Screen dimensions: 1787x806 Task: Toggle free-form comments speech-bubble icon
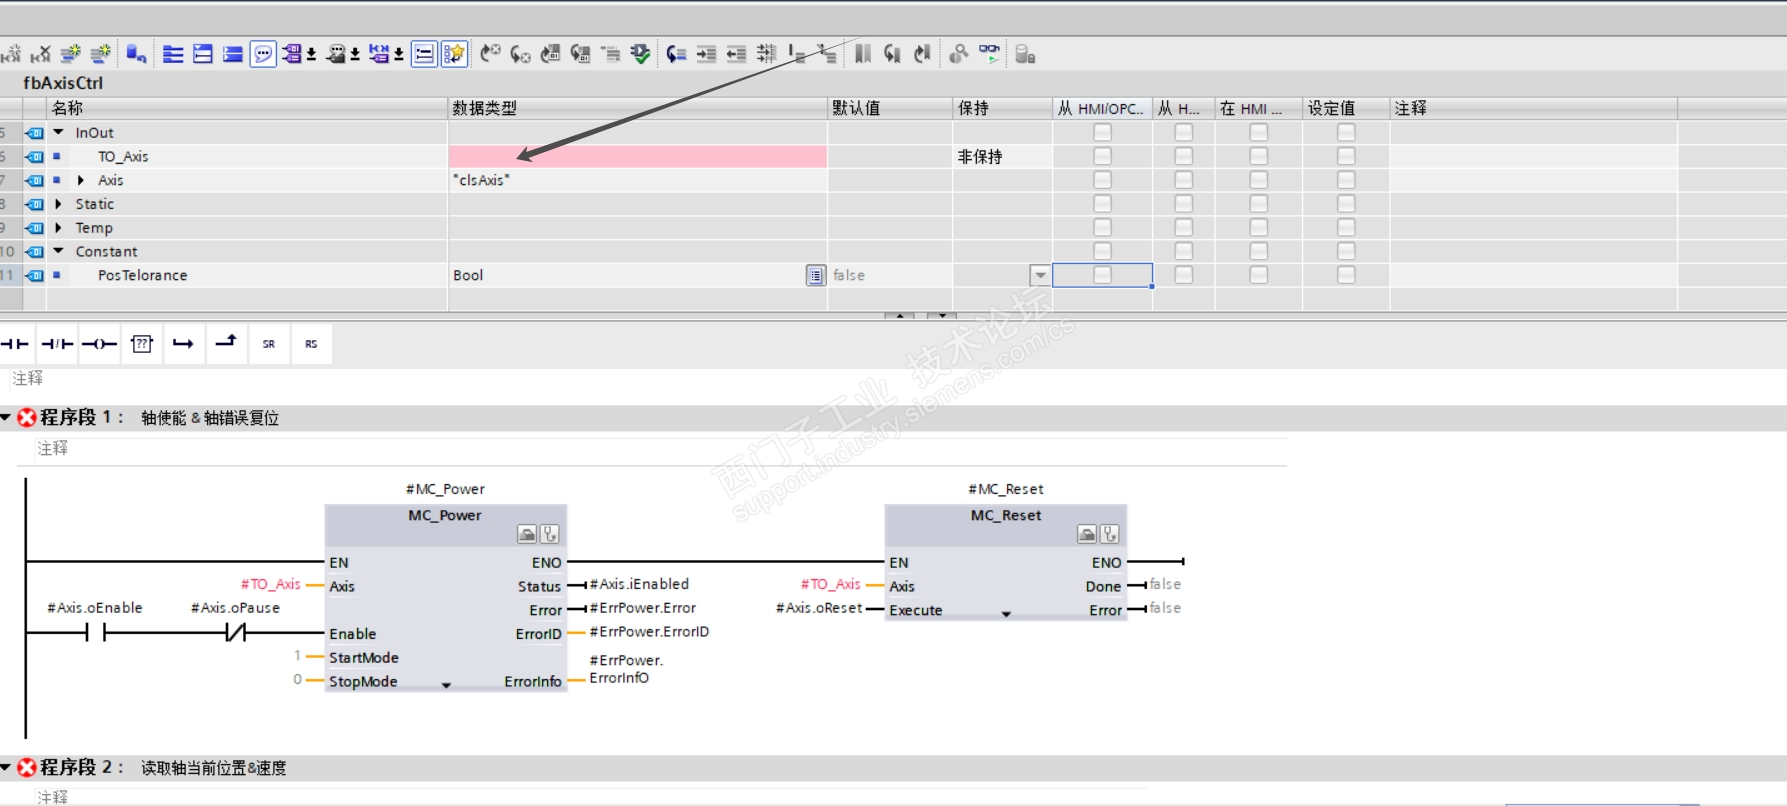point(263,54)
